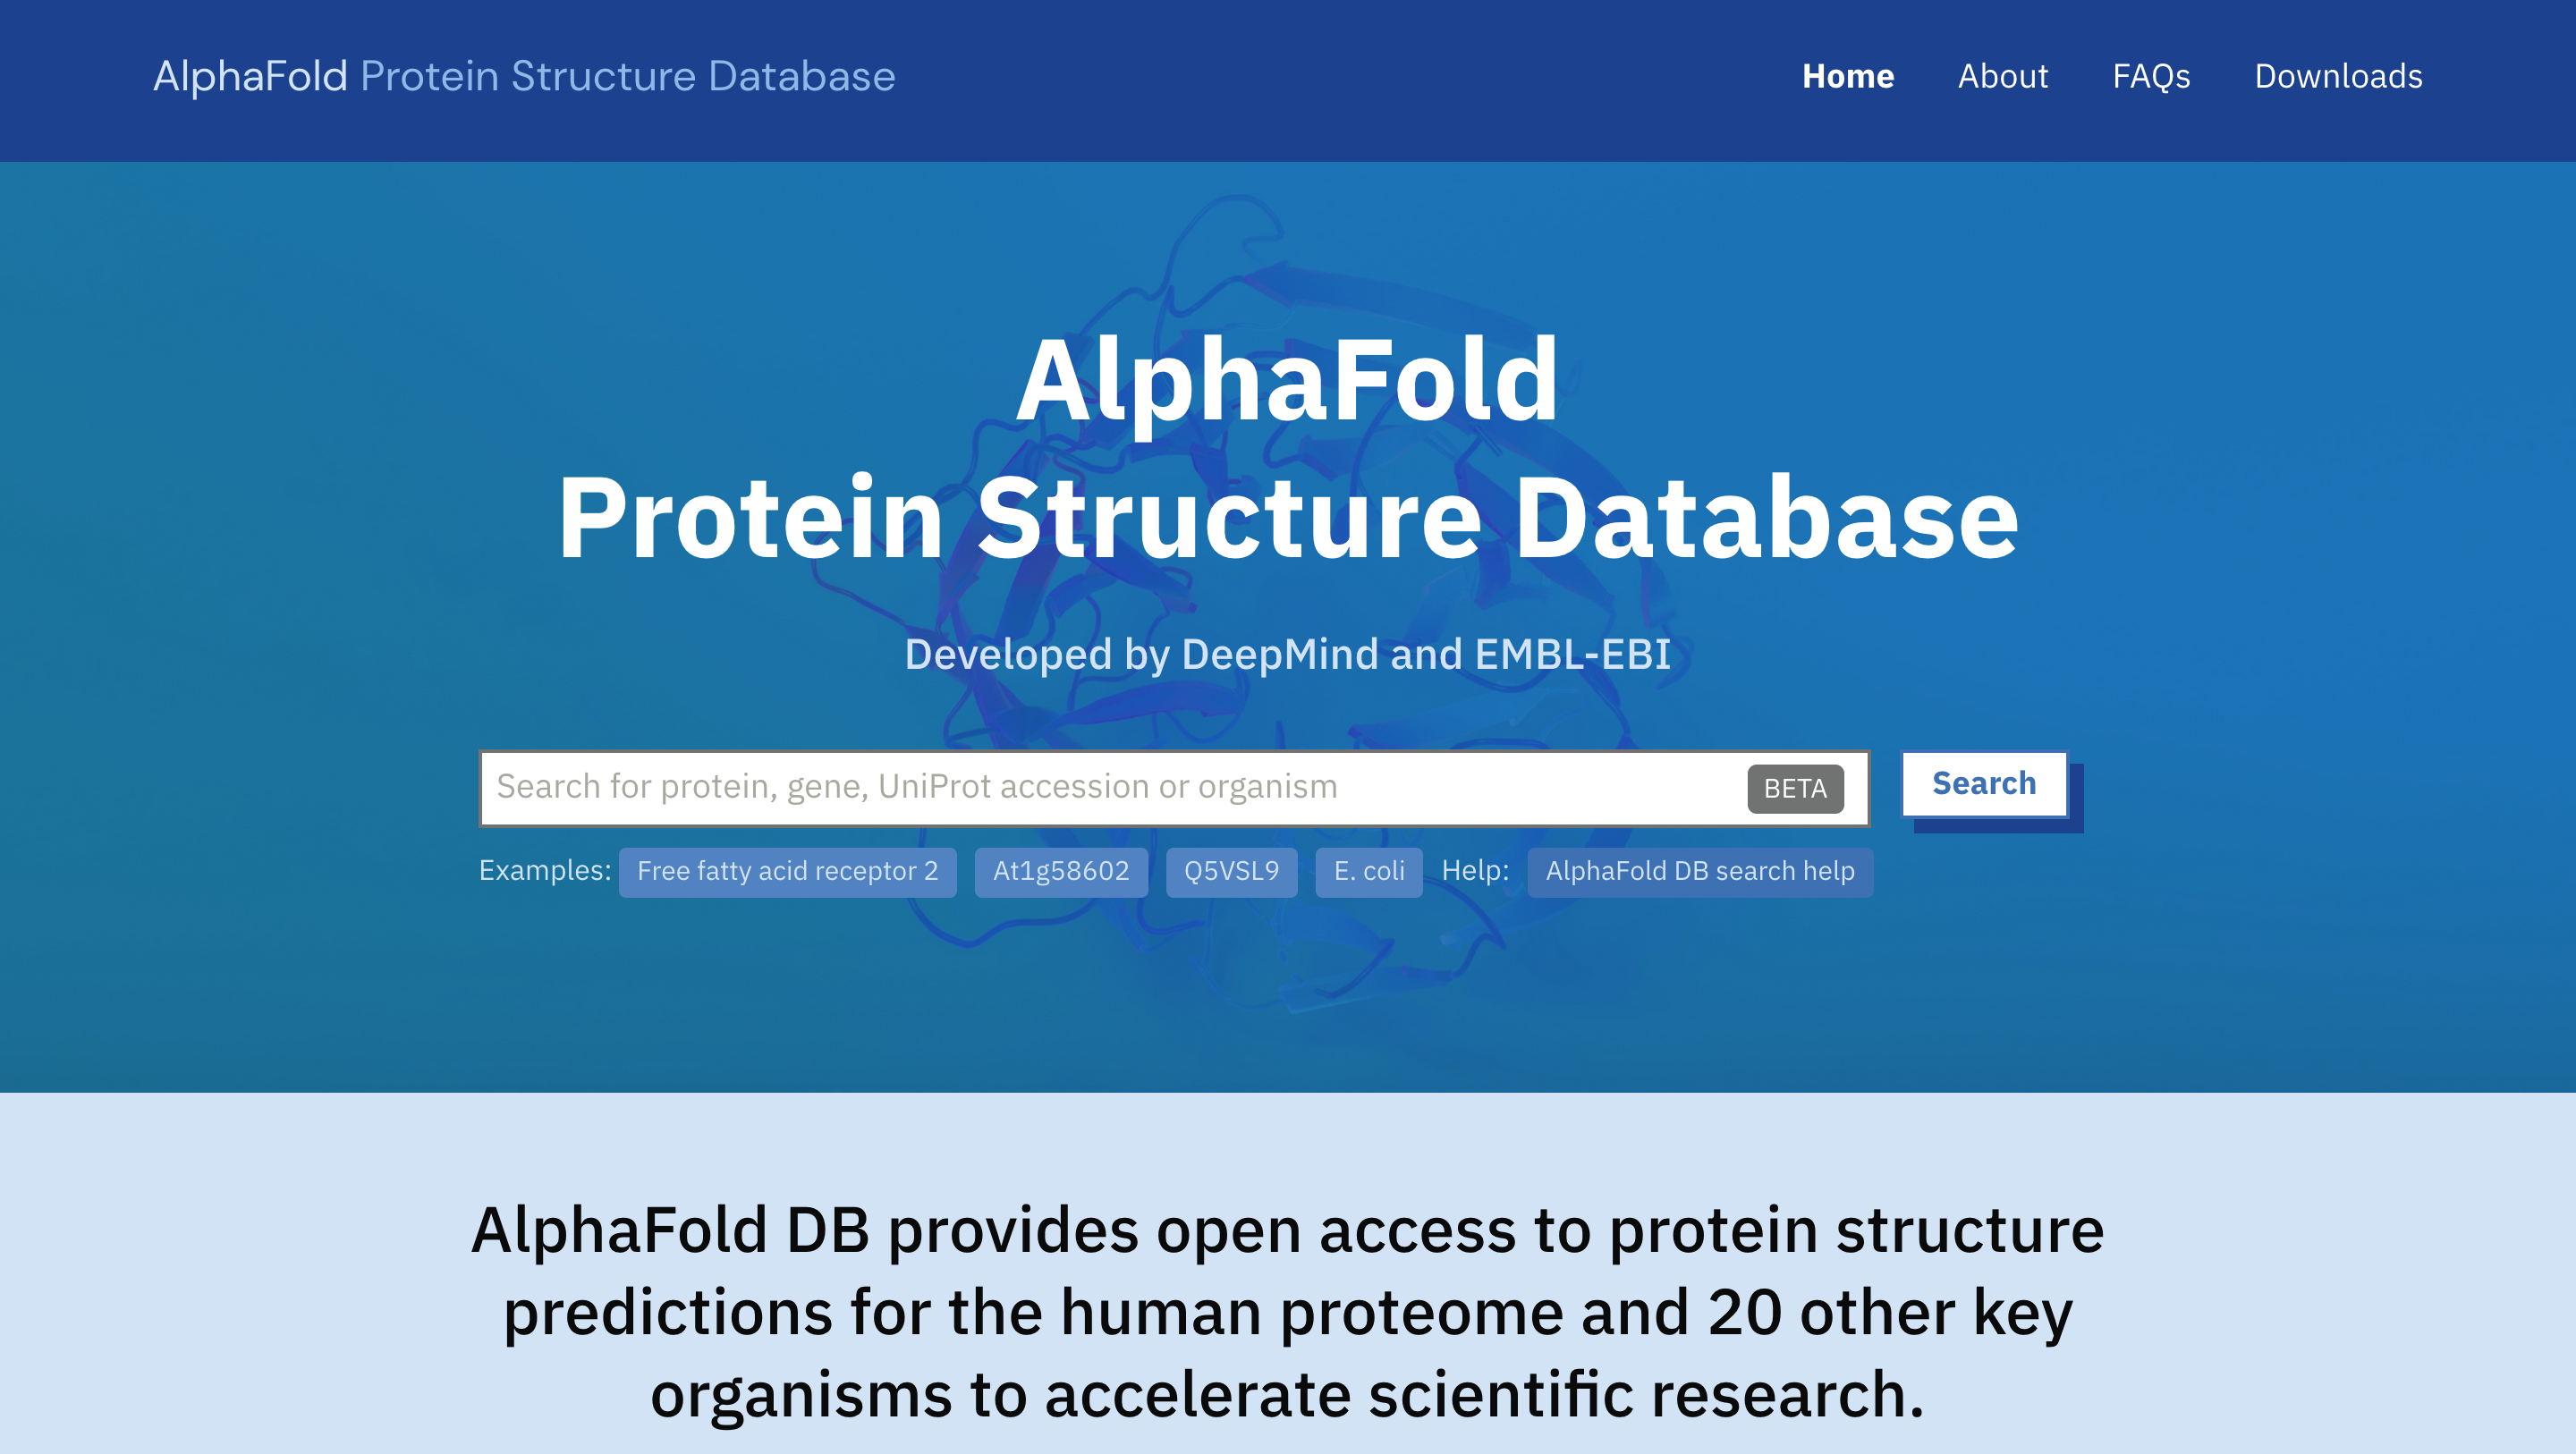The width and height of the screenshot is (2576, 1454).
Task: Click the FAQs tab in navigation
Action: click(x=2151, y=76)
